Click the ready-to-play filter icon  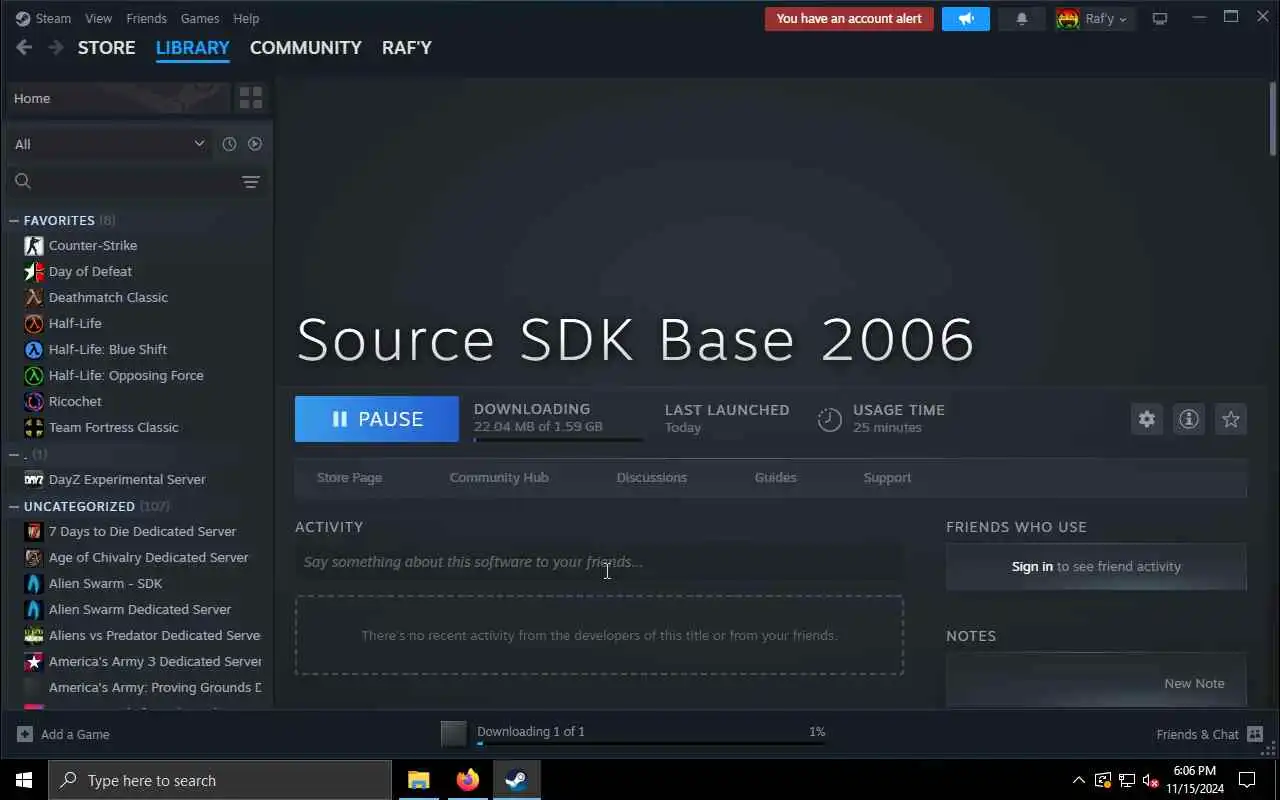click(x=255, y=144)
